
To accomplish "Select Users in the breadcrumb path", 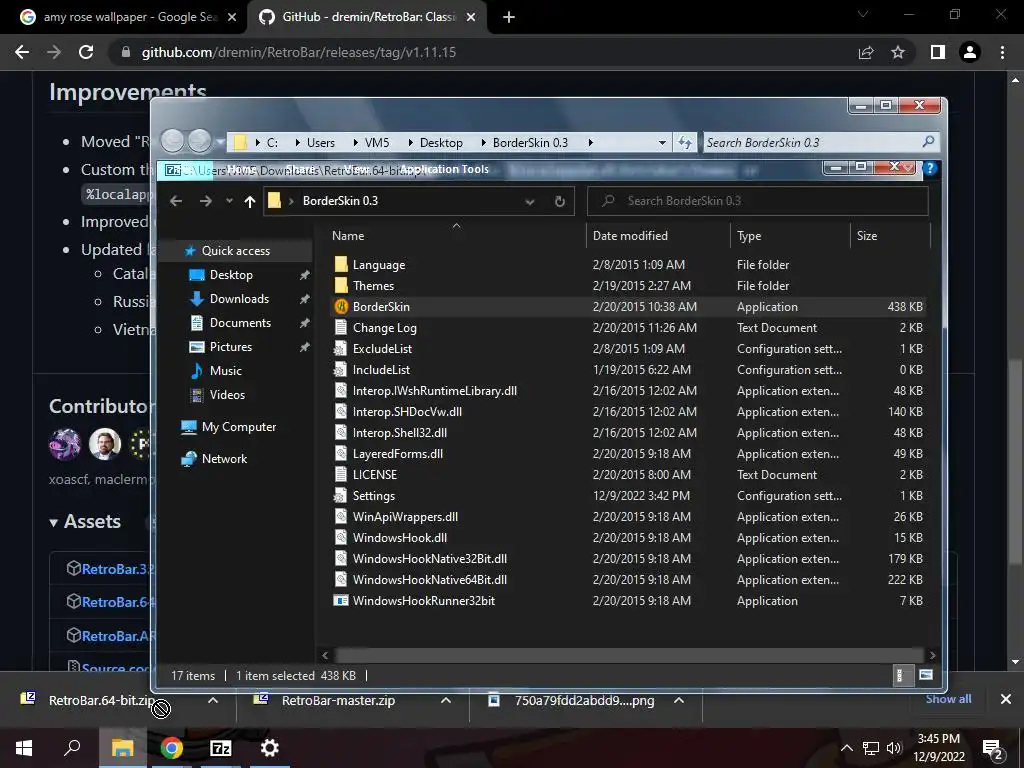I will click(x=321, y=142).
